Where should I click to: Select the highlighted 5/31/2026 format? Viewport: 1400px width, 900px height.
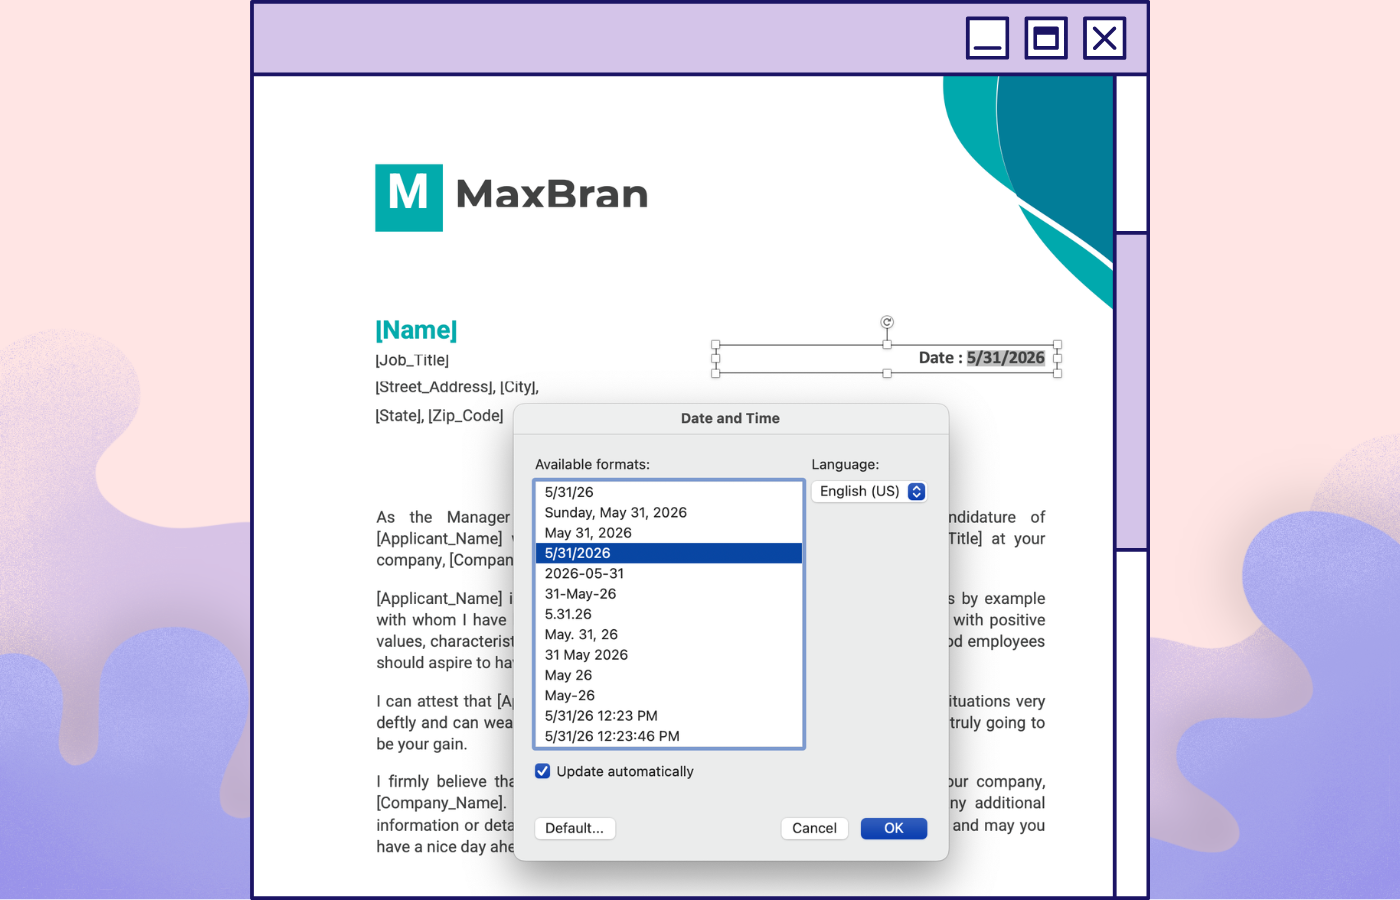pyautogui.click(x=669, y=553)
